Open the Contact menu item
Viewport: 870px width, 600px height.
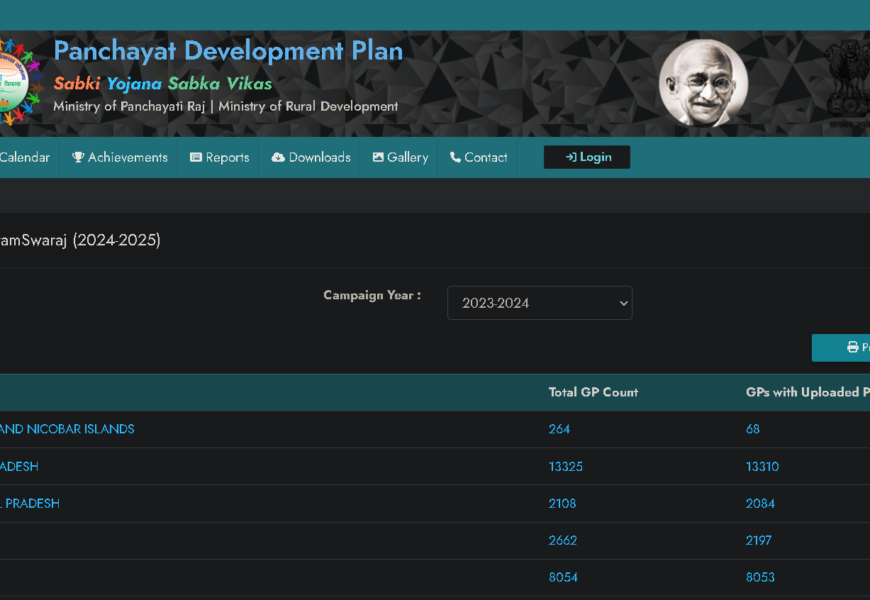[478, 158]
